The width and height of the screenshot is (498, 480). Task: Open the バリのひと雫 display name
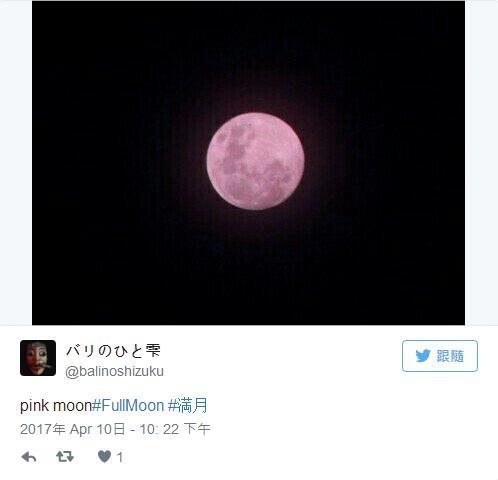(x=113, y=351)
